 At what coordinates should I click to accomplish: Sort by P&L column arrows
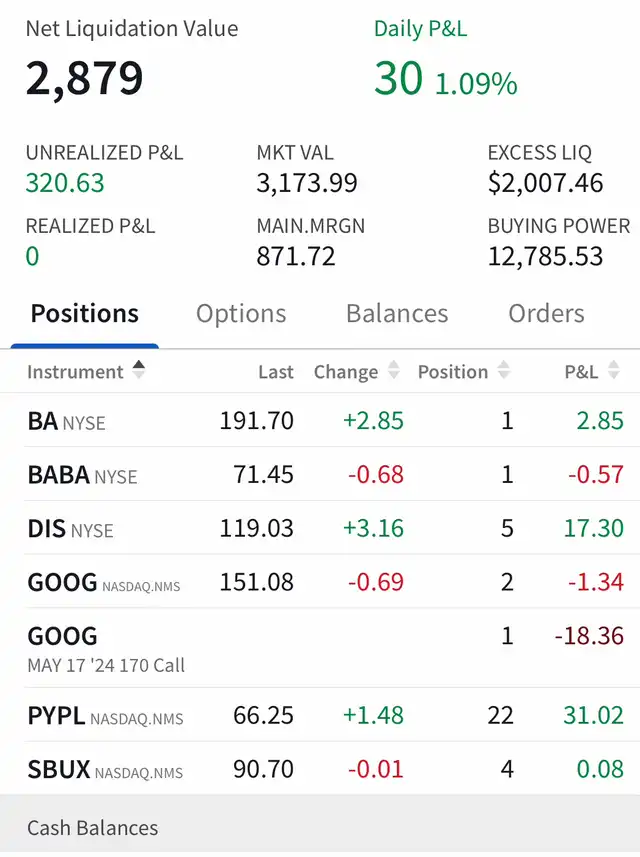coord(614,371)
